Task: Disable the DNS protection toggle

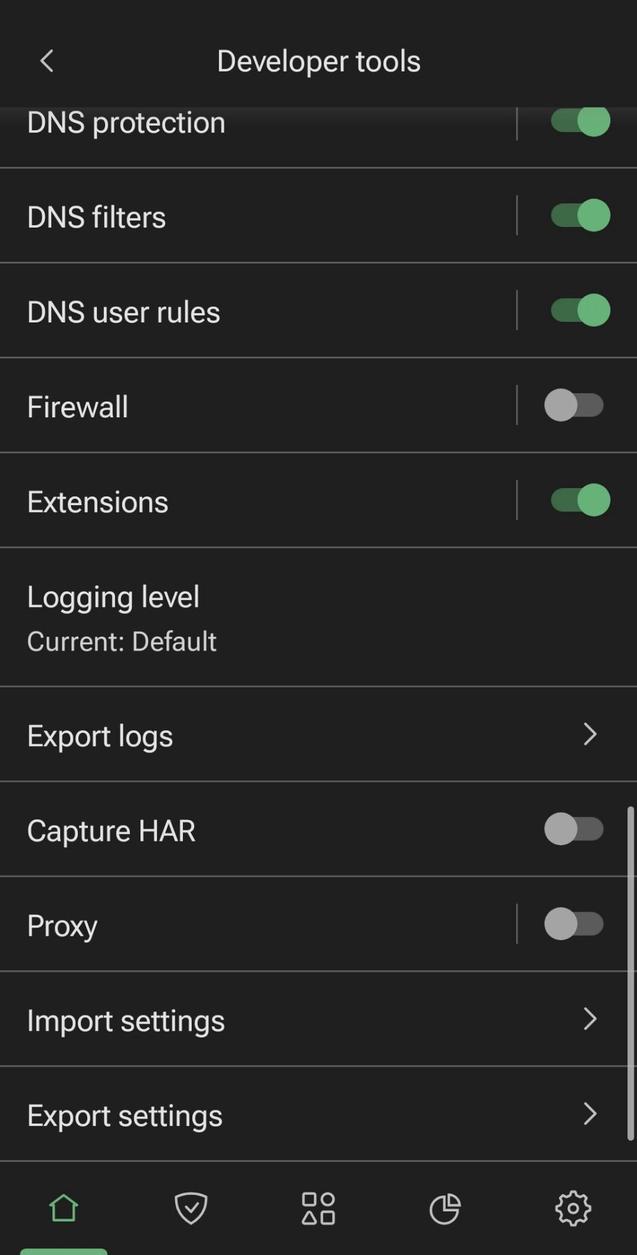Action: (x=579, y=120)
